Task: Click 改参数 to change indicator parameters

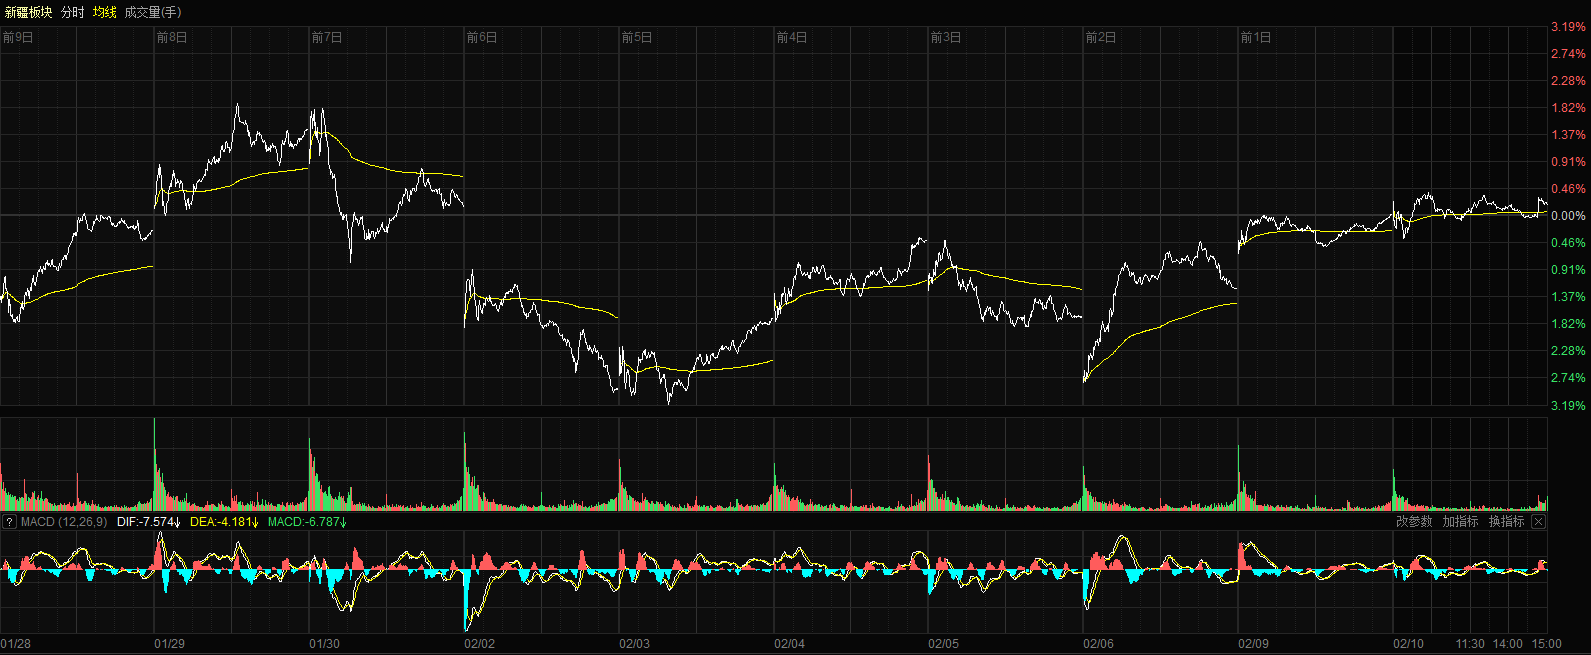Action: tap(1414, 522)
